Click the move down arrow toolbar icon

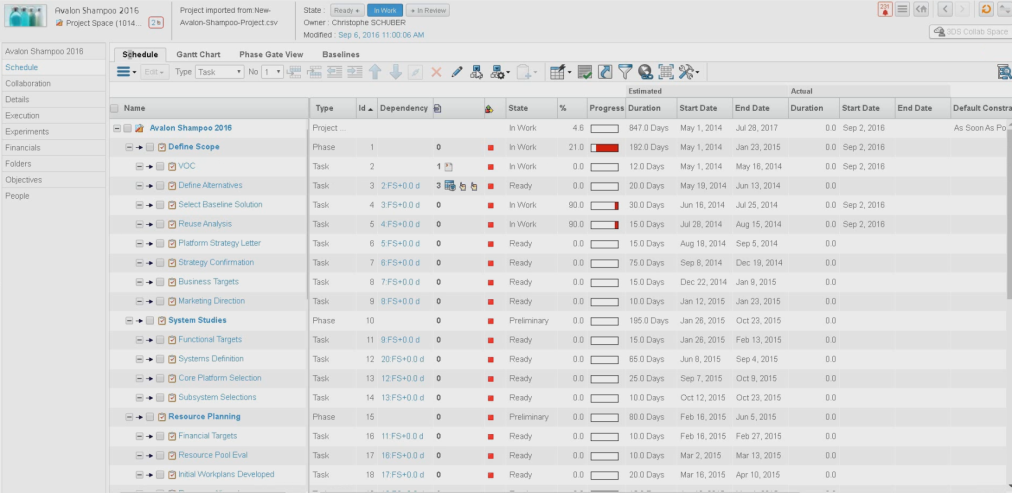coord(396,72)
